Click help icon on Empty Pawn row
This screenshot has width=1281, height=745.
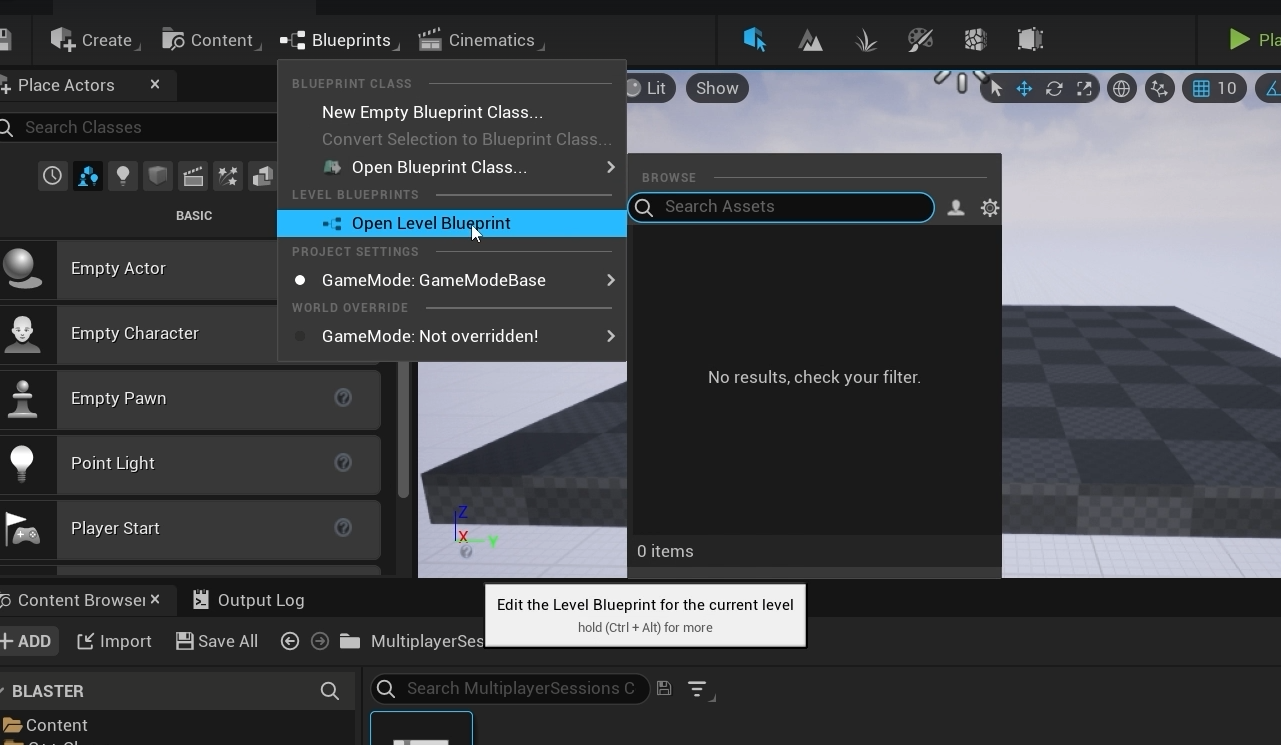coord(343,398)
